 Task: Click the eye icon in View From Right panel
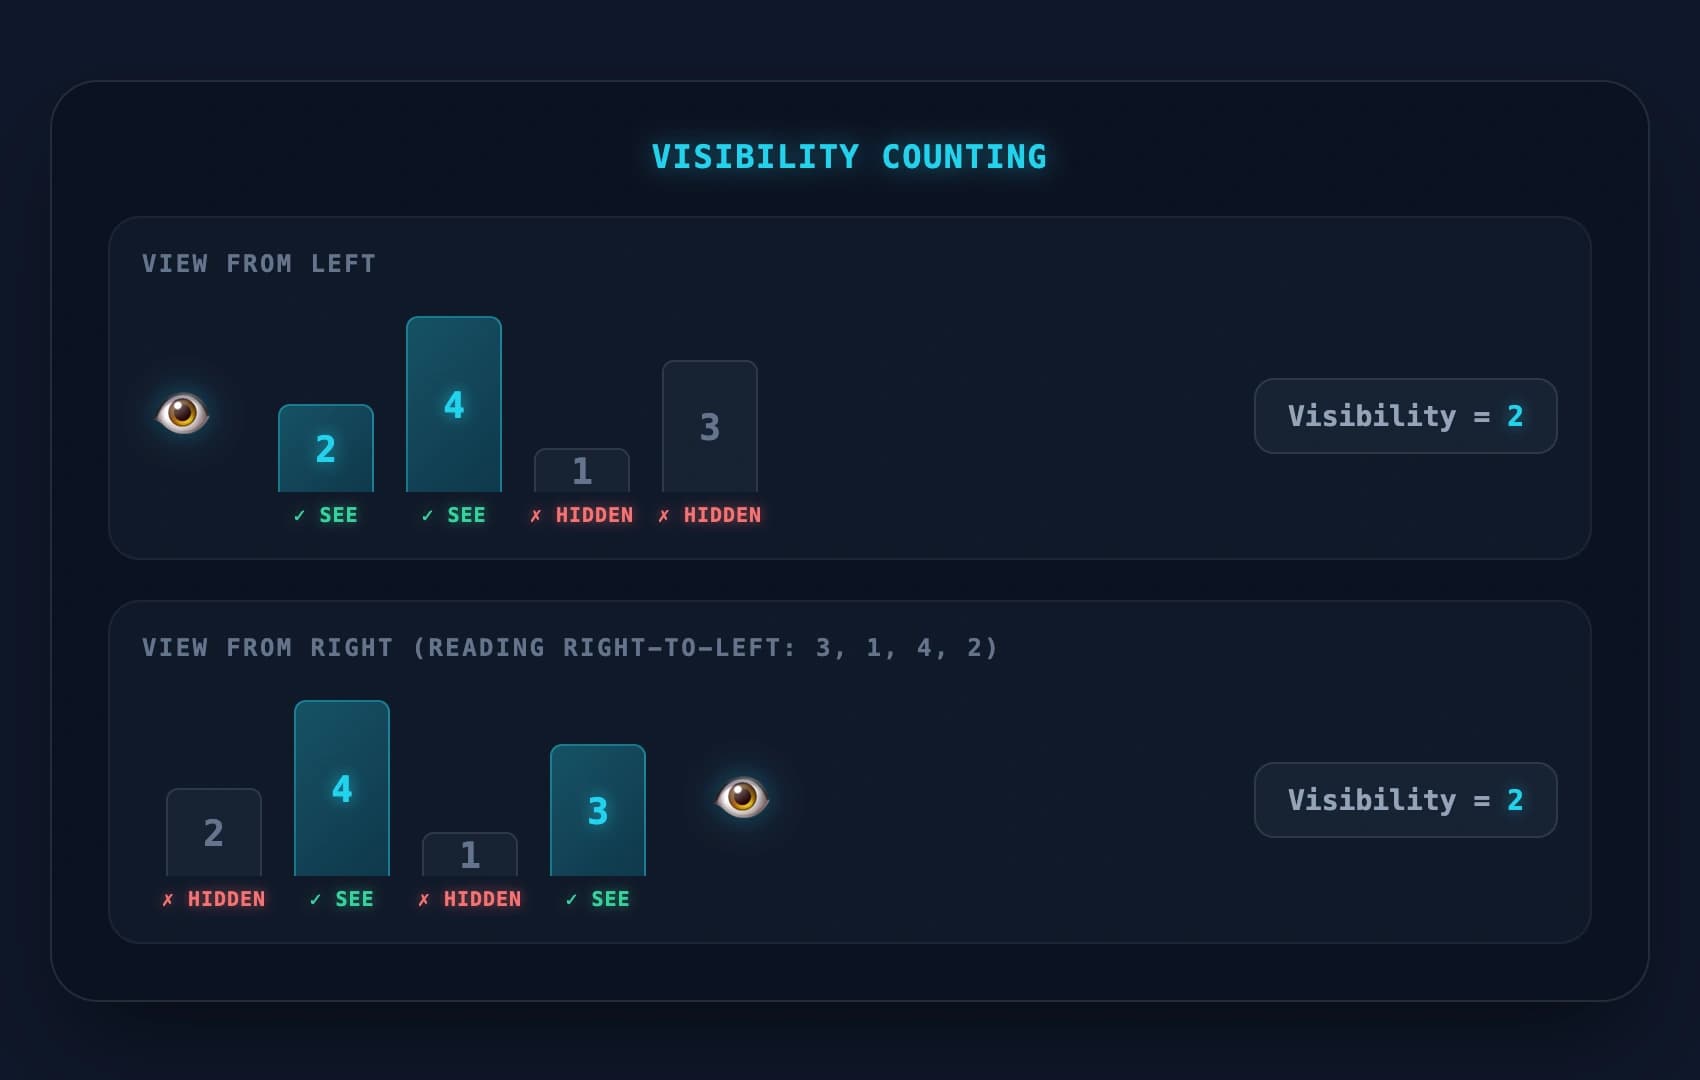[x=742, y=798]
